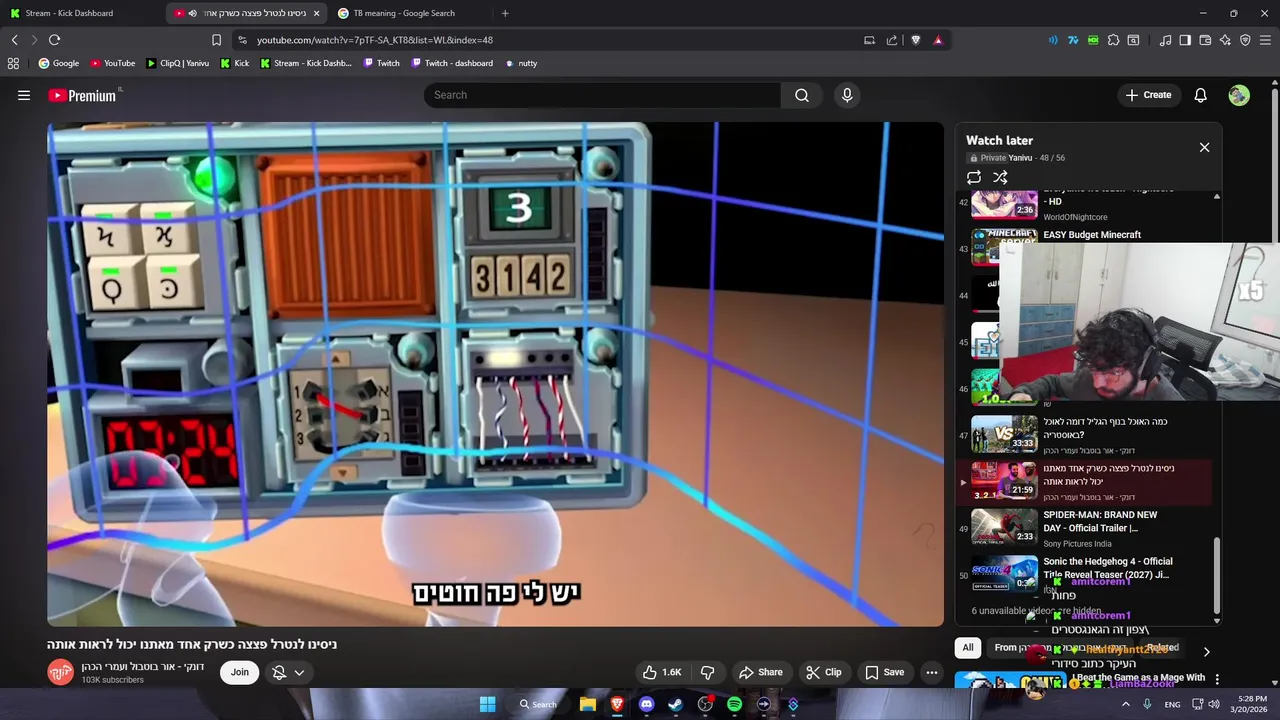Screen dimensions: 1280x720
Task: Open Brave VPN shield icon
Action: [1245, 40]
